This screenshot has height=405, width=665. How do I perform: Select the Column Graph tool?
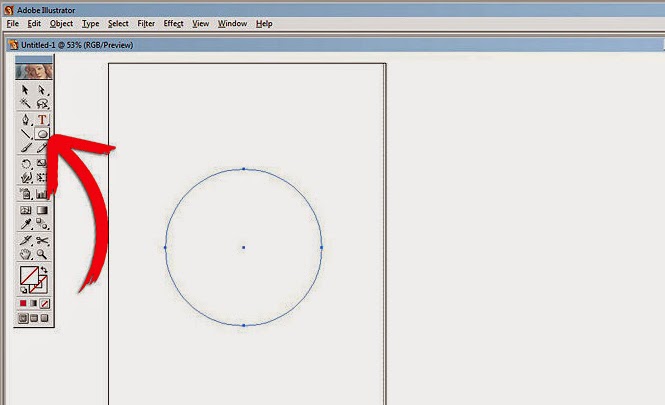pos(41,194)
